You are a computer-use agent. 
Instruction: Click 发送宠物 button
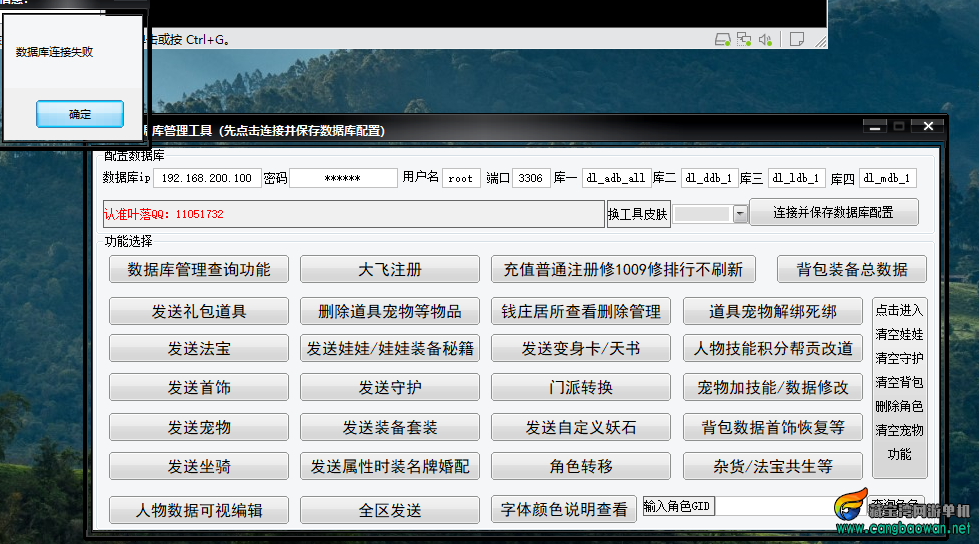(x=199, y=427)
